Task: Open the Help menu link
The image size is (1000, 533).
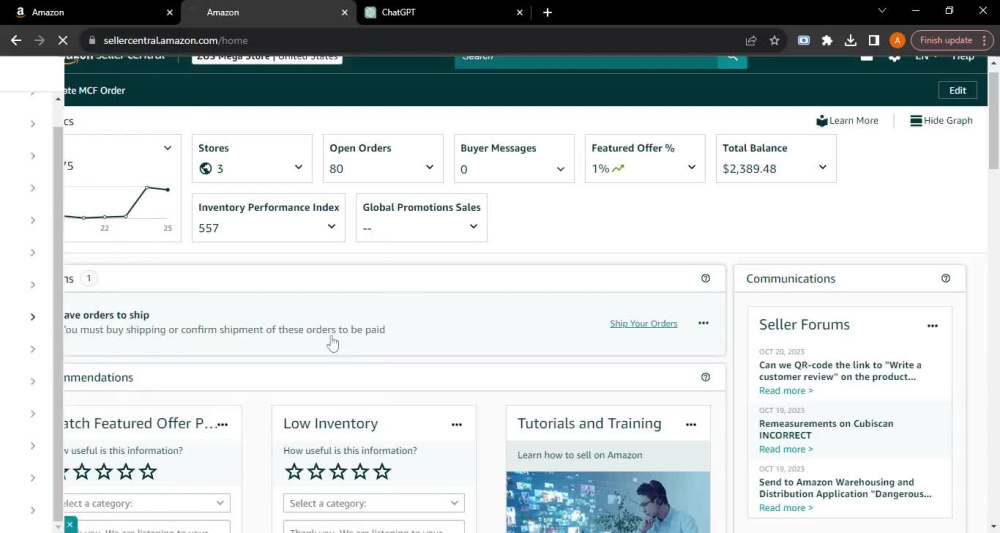Action: [x=963, y=58]
